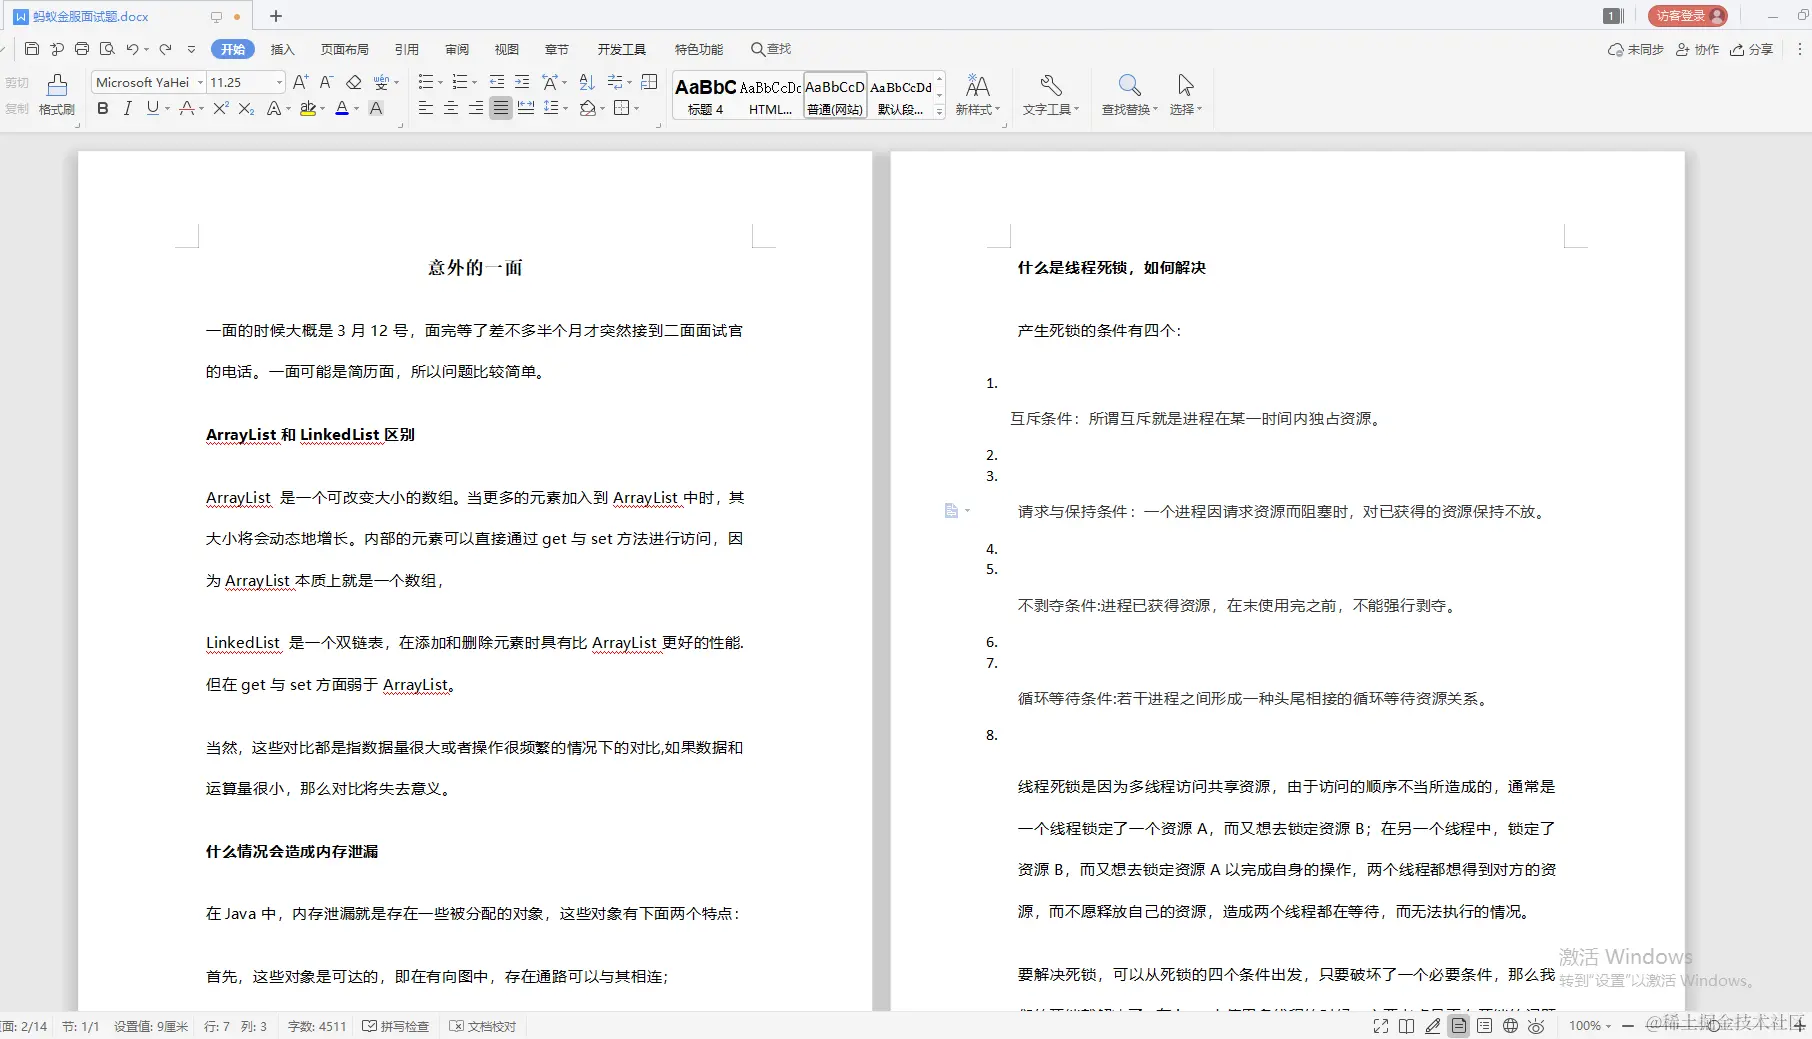Apply superscript formatting
This screenshot has width=1812, height=1039.
tap(219, 109)
